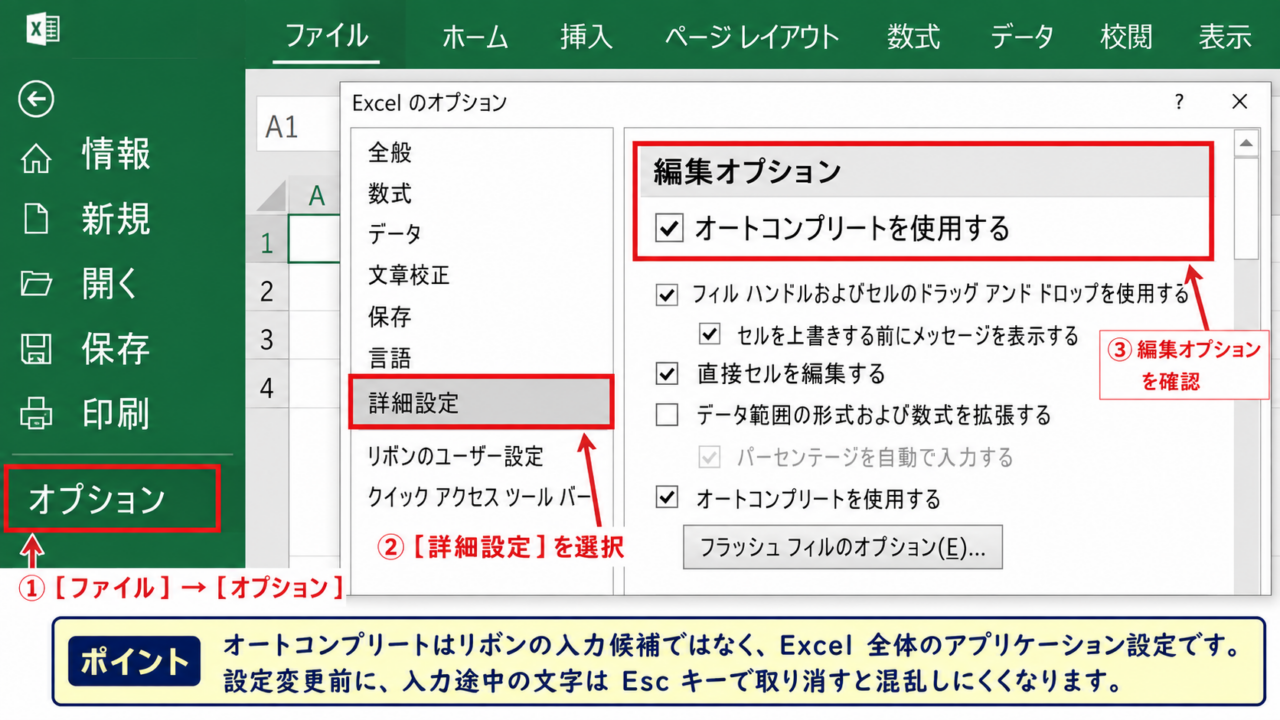Toggle パーセンテージを自動で入力する checkbox

click(x=710, y=457)
